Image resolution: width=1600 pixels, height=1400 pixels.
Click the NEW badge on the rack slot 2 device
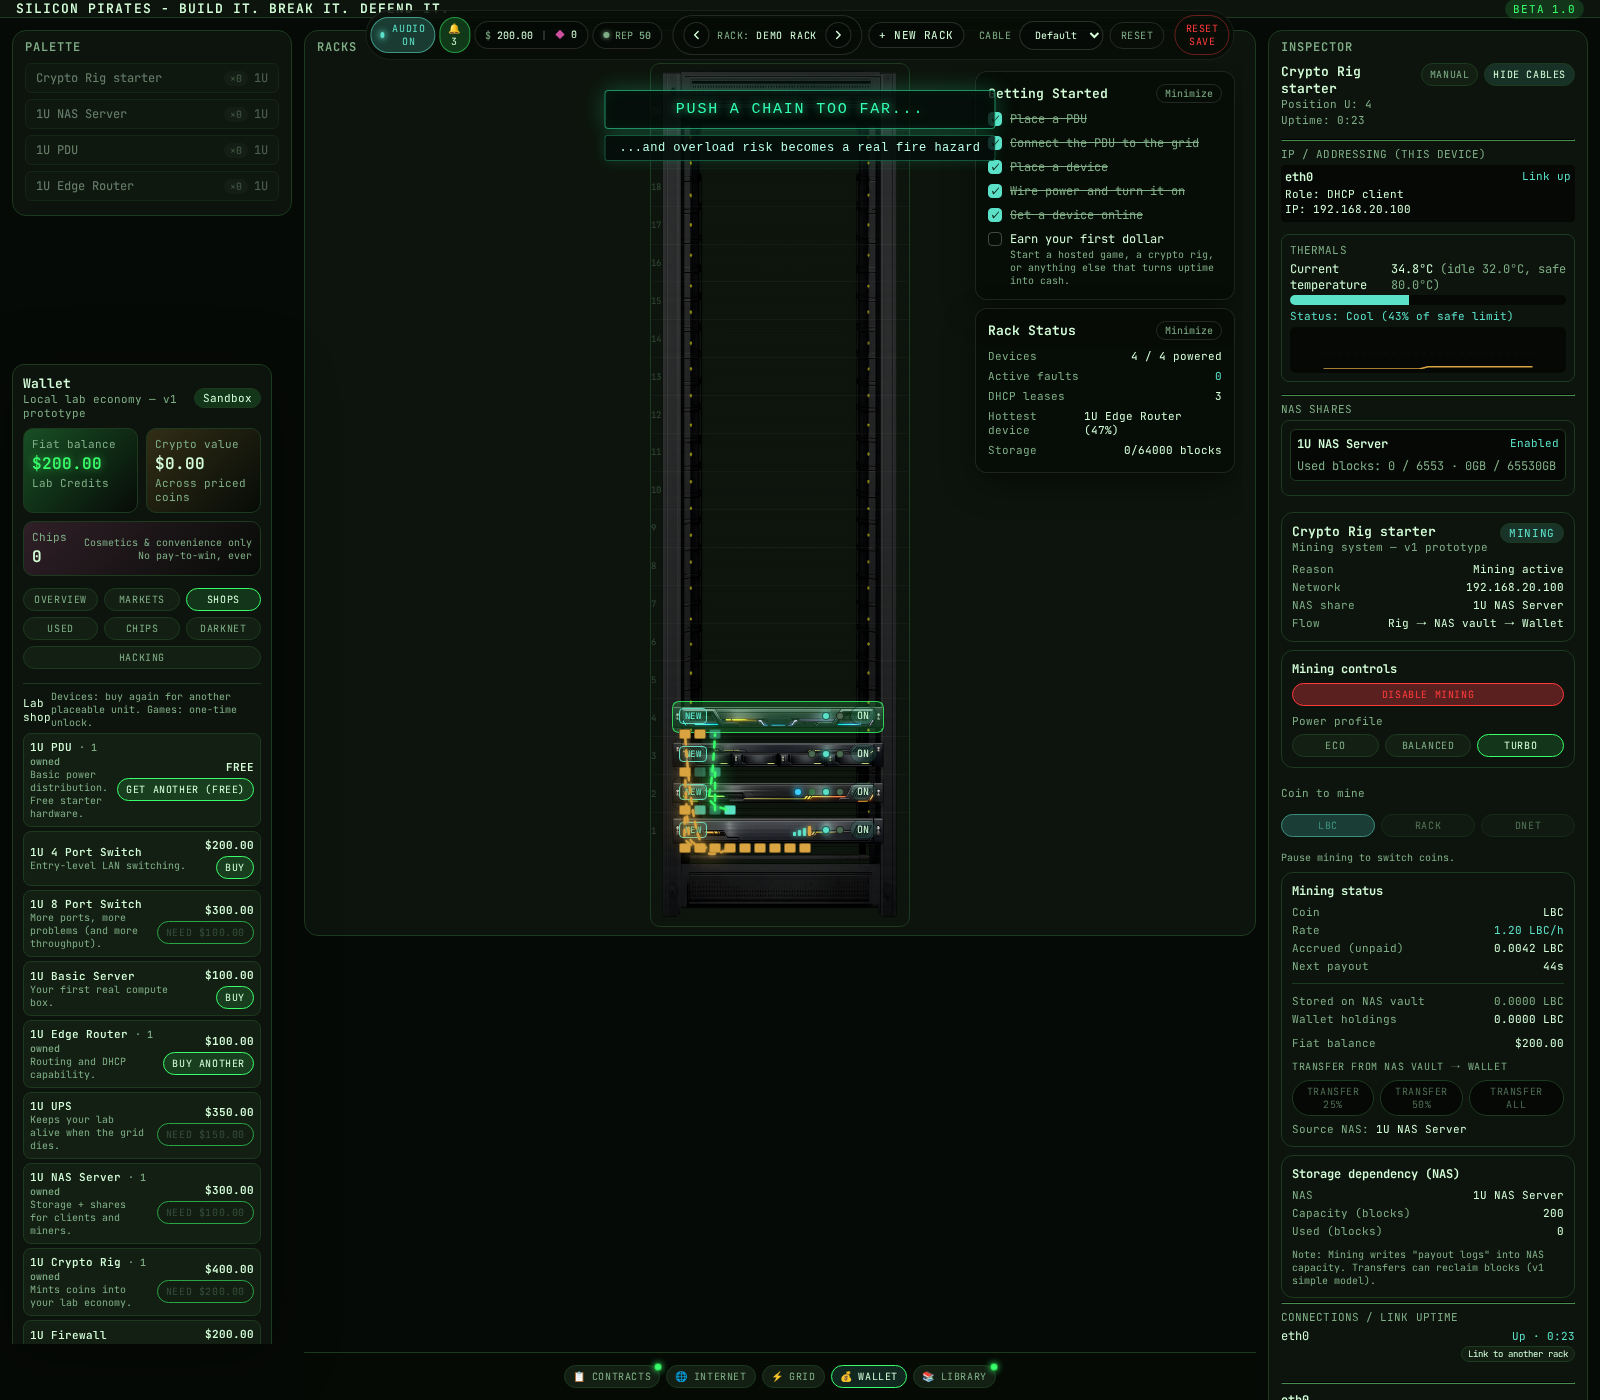point(693,792)
